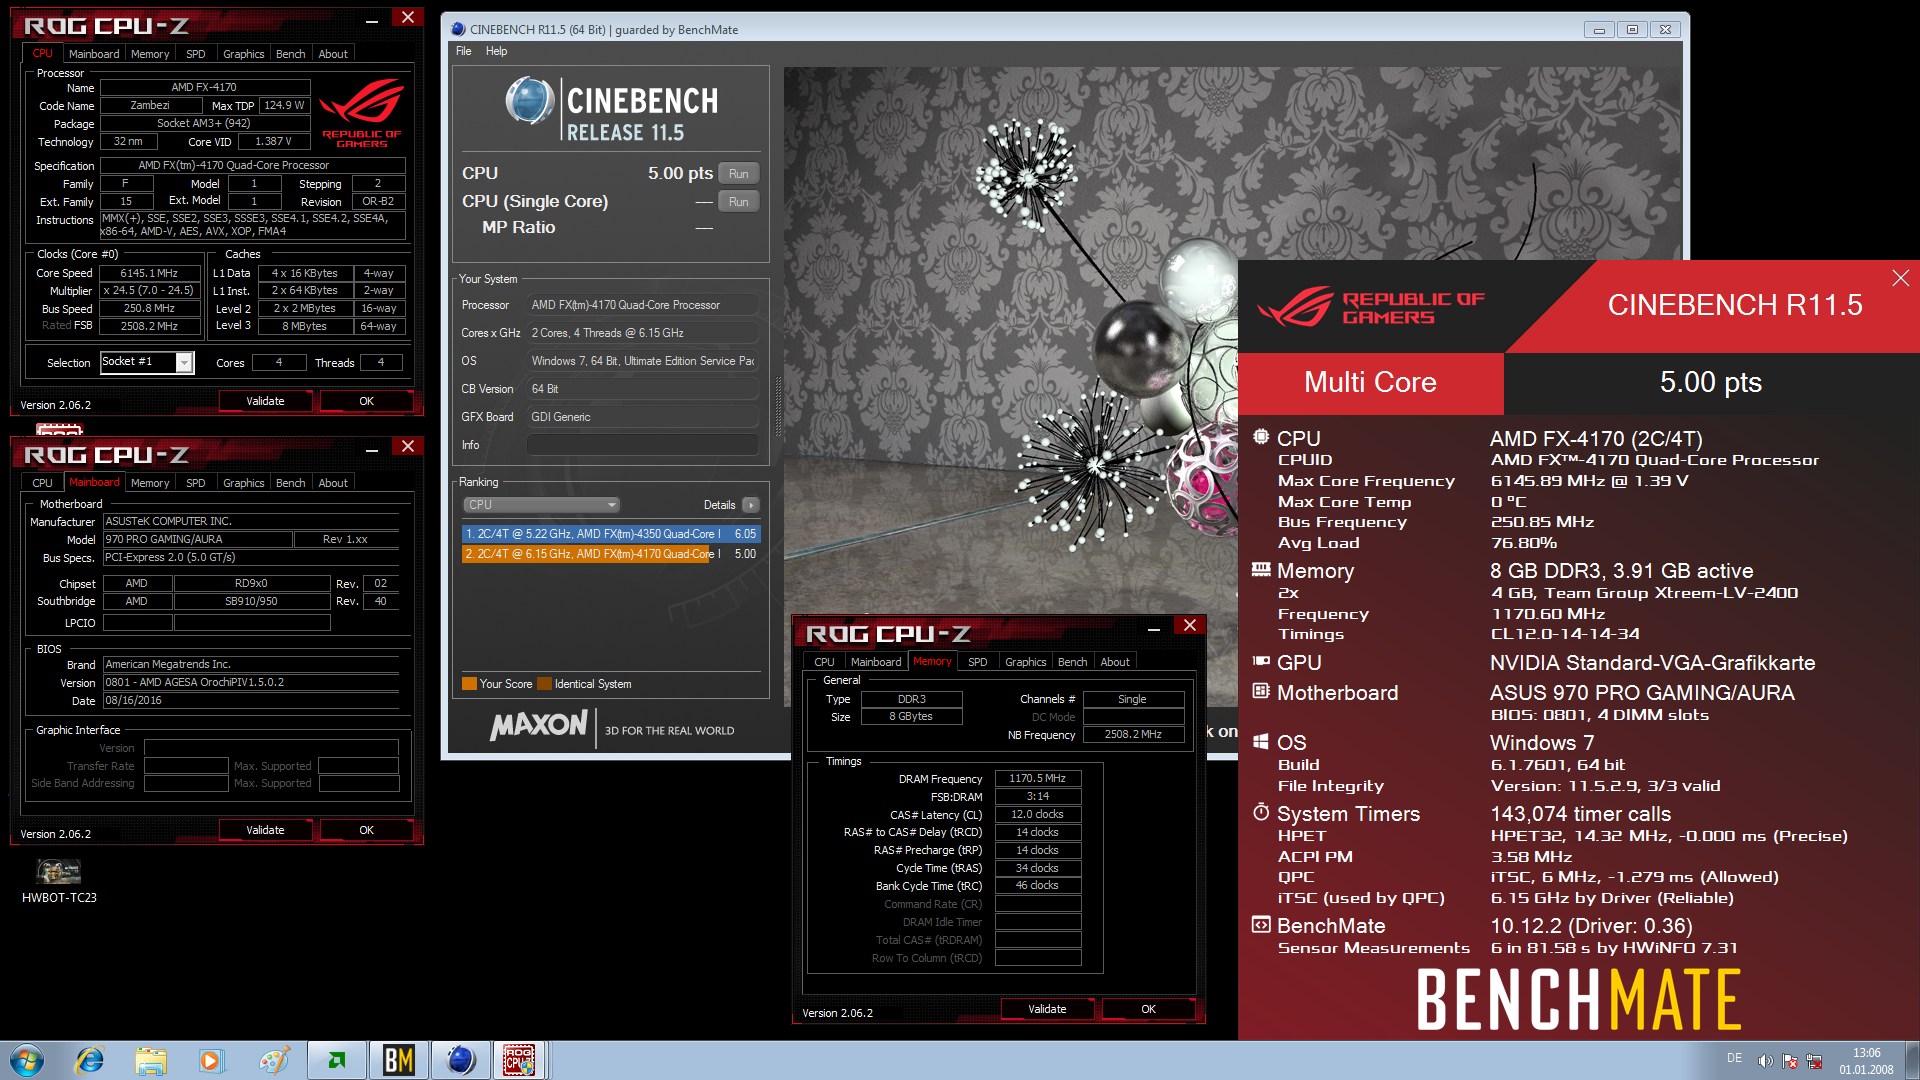Image resolution: width=1920 pixels, height=1080 pixels.
Task: Click the DE language indicator in the tray
Action: coord(1734,1058)
